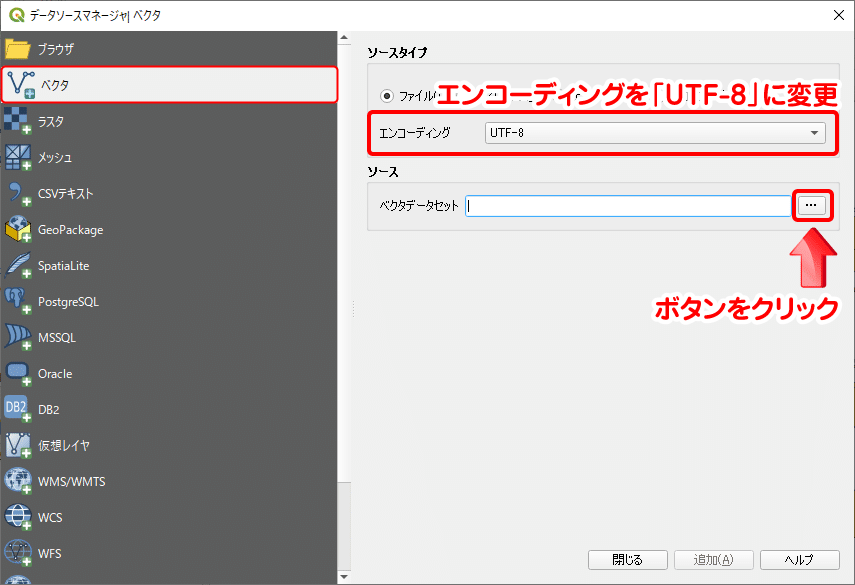This screenshot has width=855, height=585.
Task: Click the MSSQL label
Action: tap(57, 338)
